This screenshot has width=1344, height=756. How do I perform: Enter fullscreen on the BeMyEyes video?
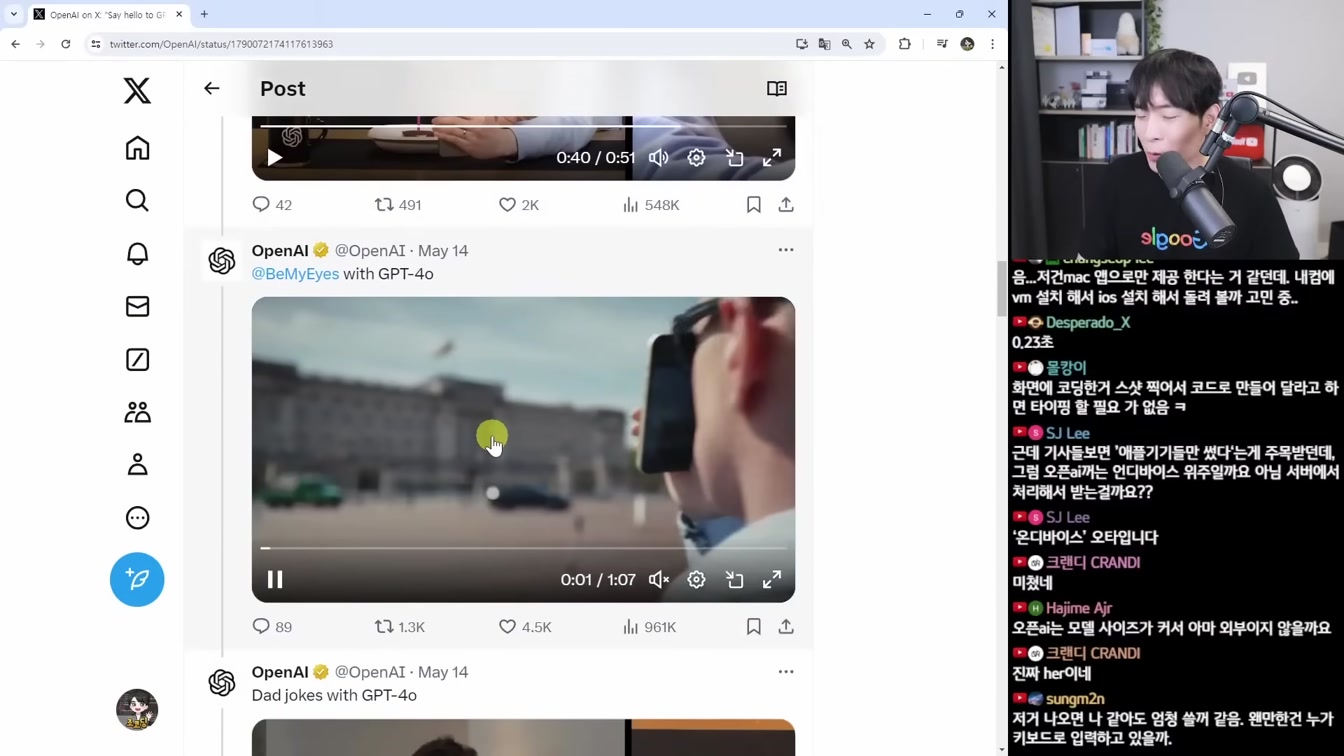[x=772, y=580]
